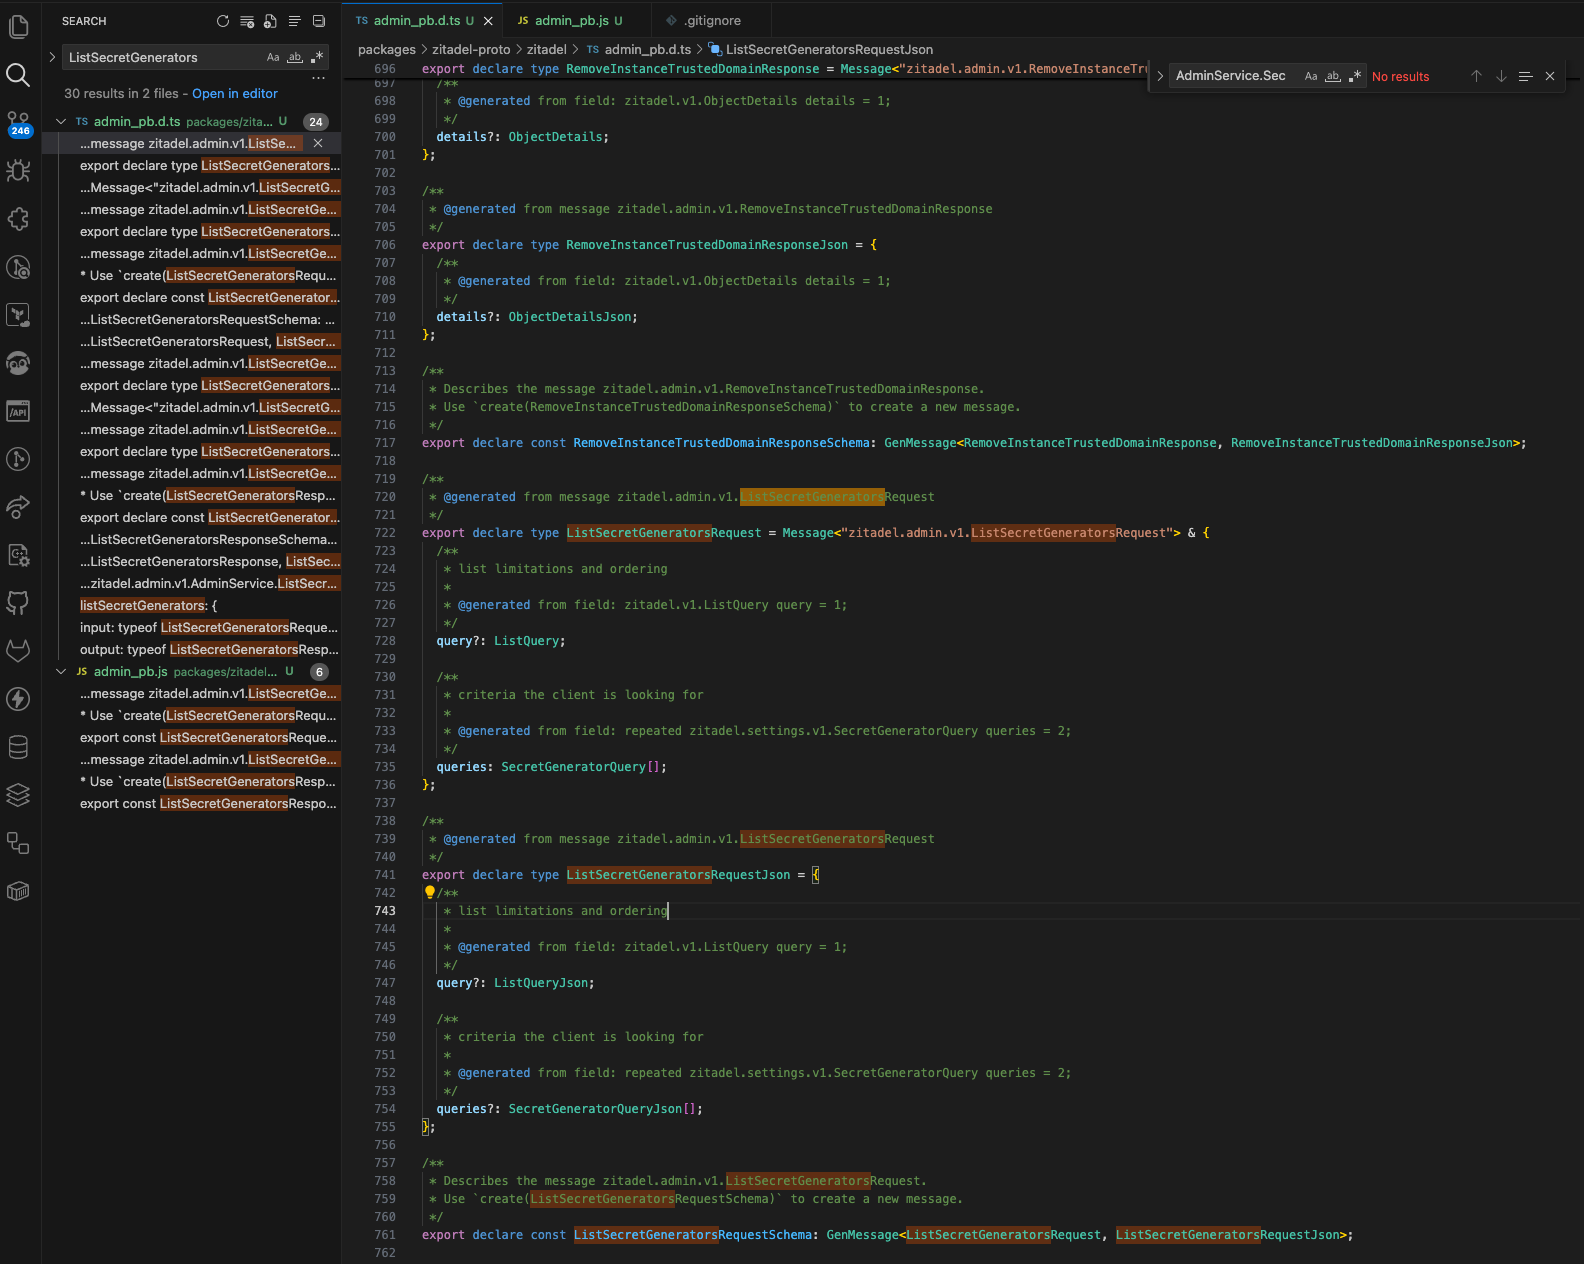Click 'ListSecretGeneratorsRequestJson' breadcrumb segment
Screen dimensions: 1584x1264
point(829,49)
